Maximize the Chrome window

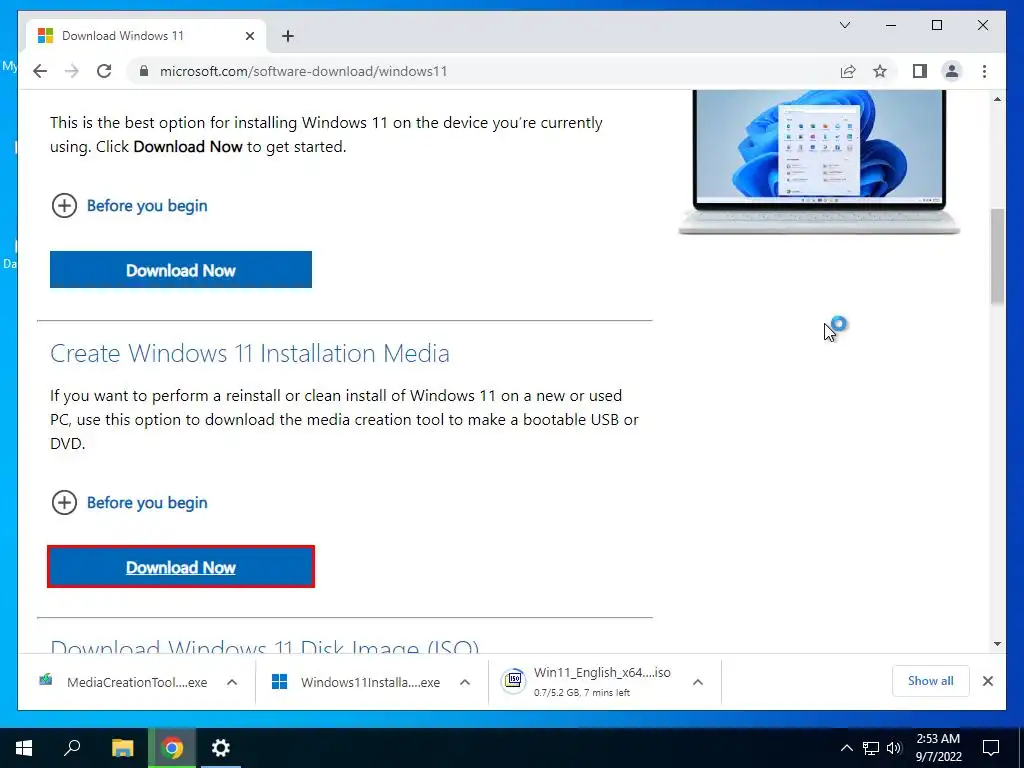937,25
